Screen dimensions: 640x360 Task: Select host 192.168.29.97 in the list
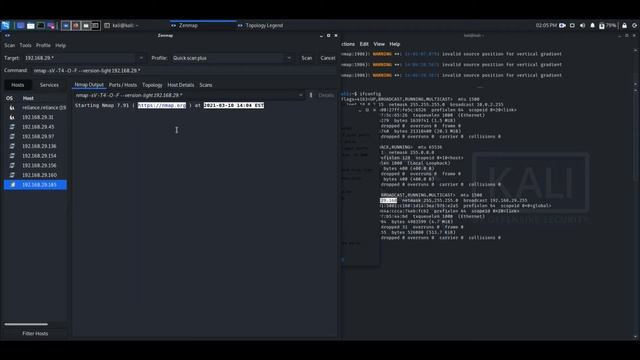(x=36, y=136)
